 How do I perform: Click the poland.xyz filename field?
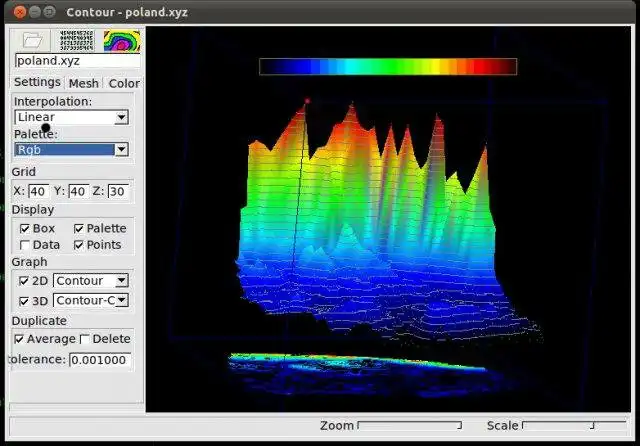click(x=78, y=61)
